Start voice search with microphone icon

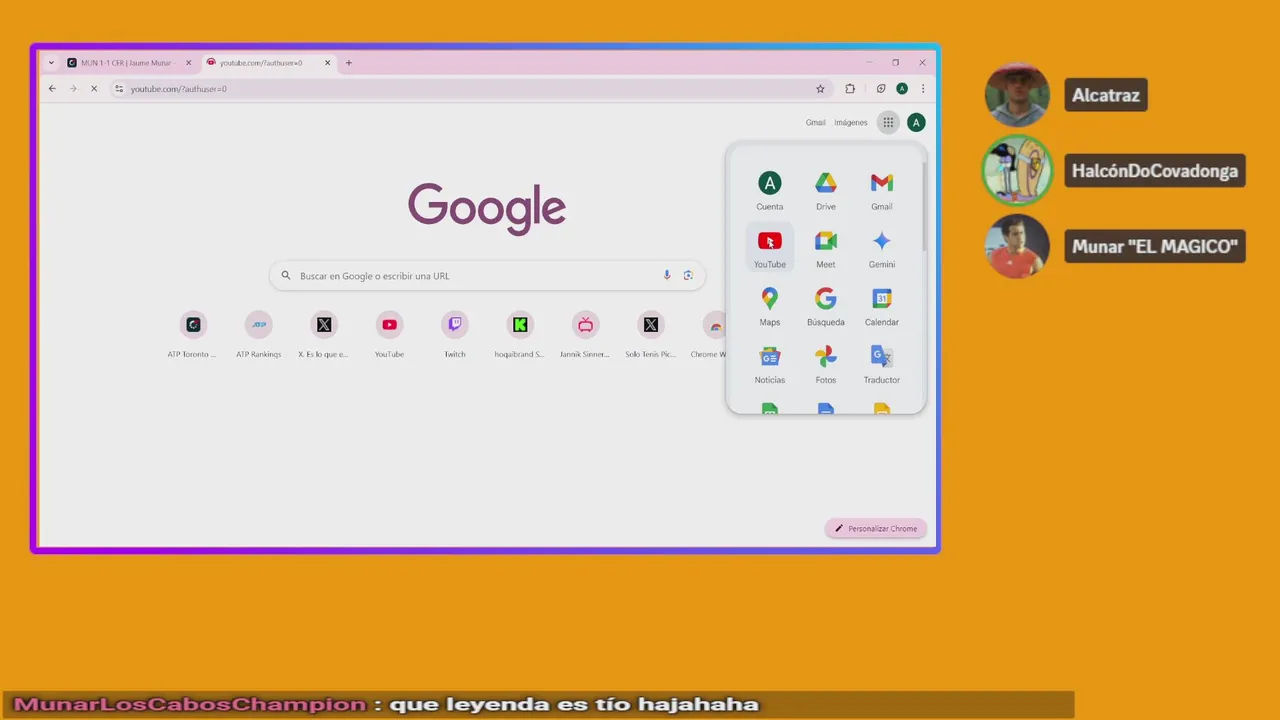click(x=667, y=275)
